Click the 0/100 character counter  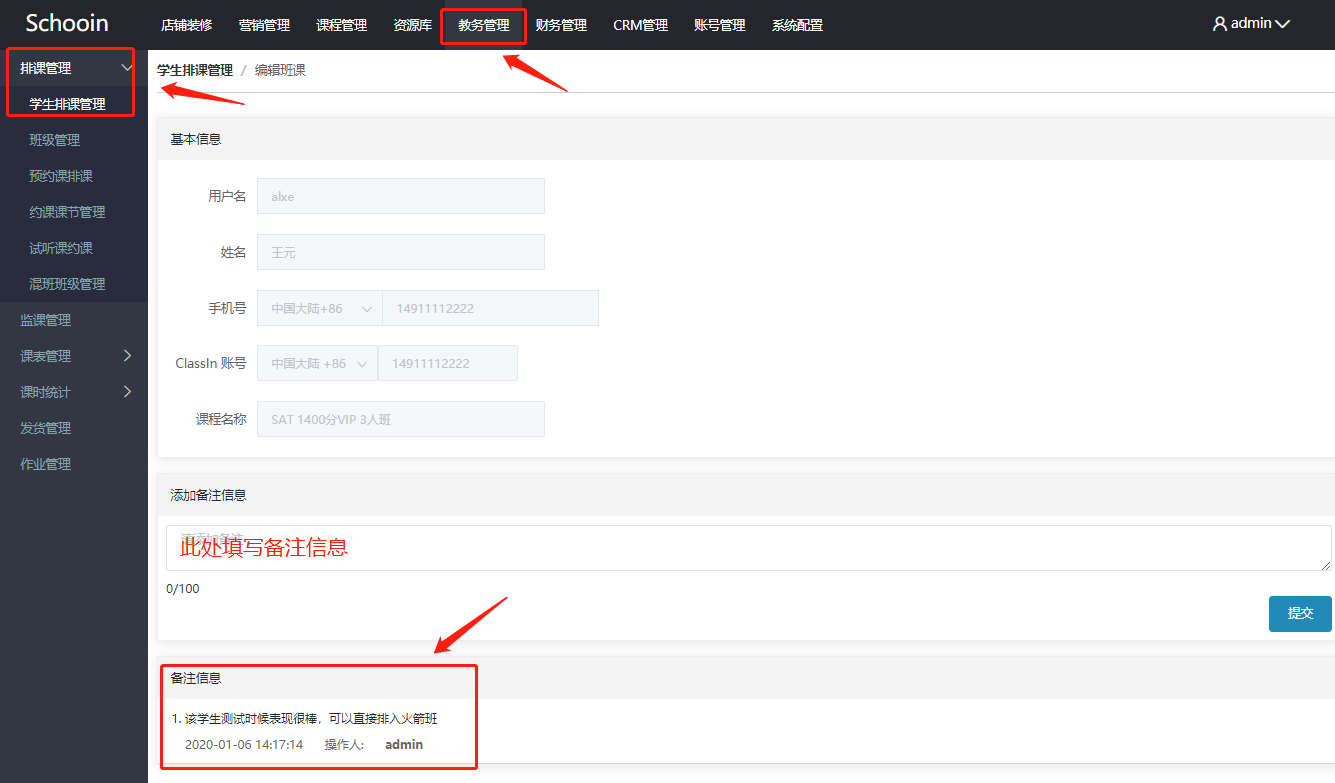pyautogui.click(x=183, y=589)
